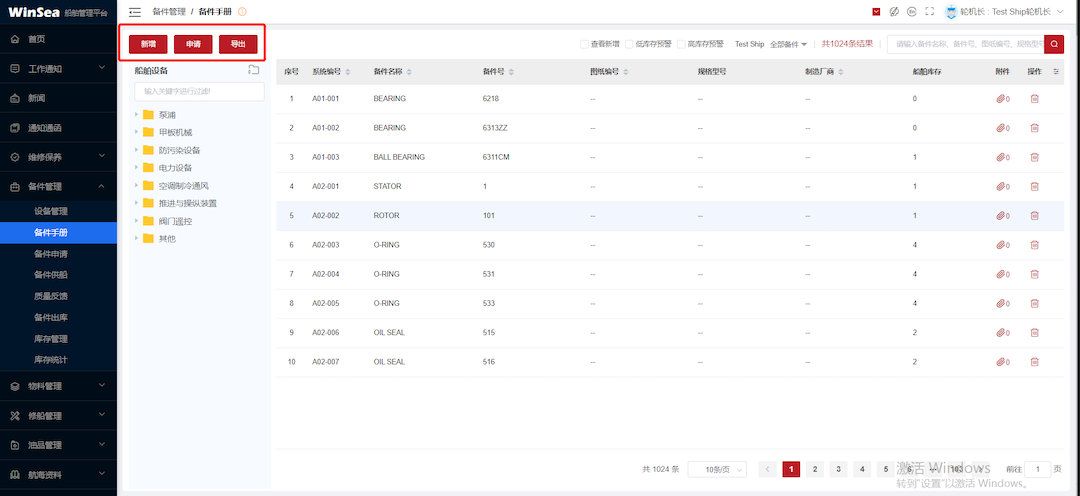Go to page 2

pos(814,470)
